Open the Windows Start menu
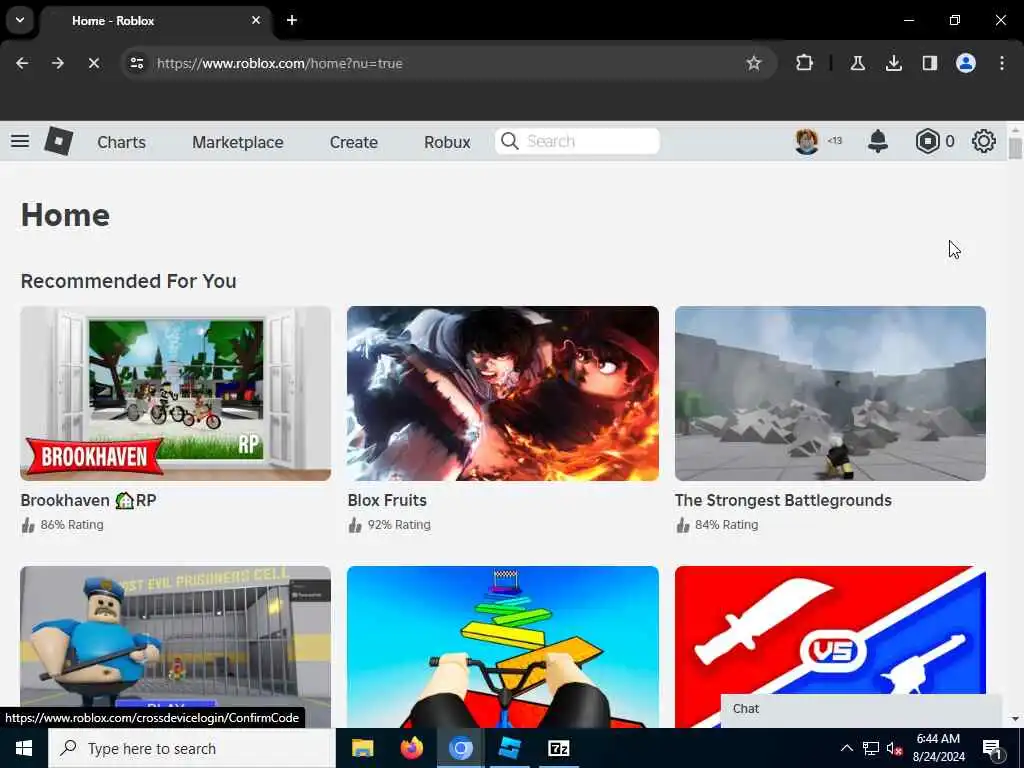1024x768 pixels. (x=24, y=748)
